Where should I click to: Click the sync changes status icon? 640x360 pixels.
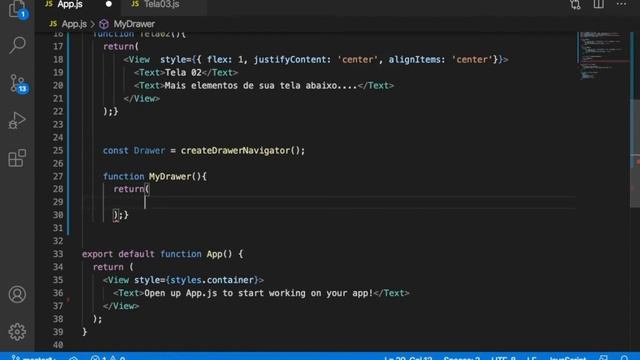[73, 358]
